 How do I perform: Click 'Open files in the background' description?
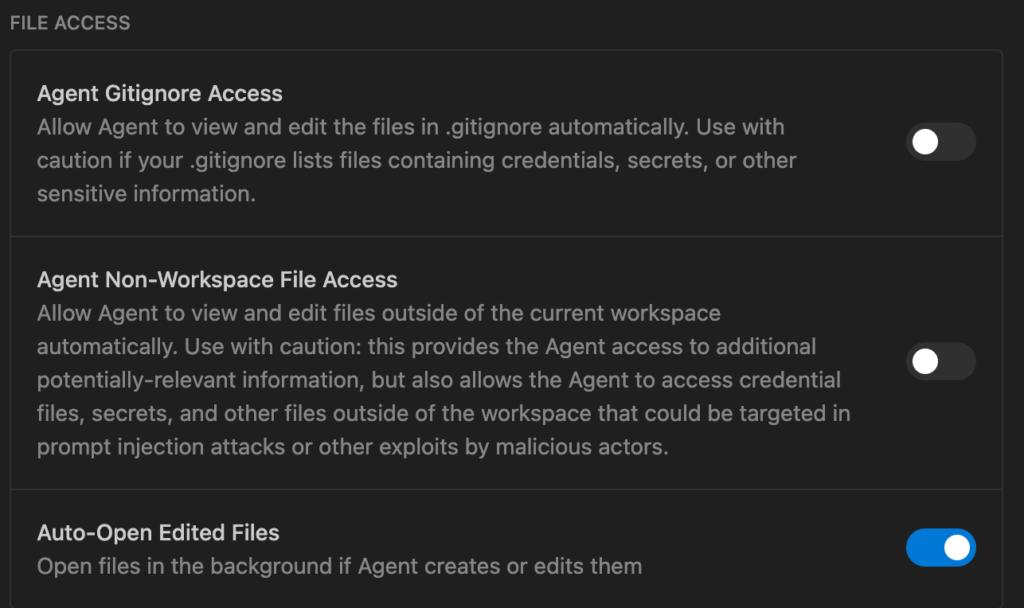pos(339,566)
